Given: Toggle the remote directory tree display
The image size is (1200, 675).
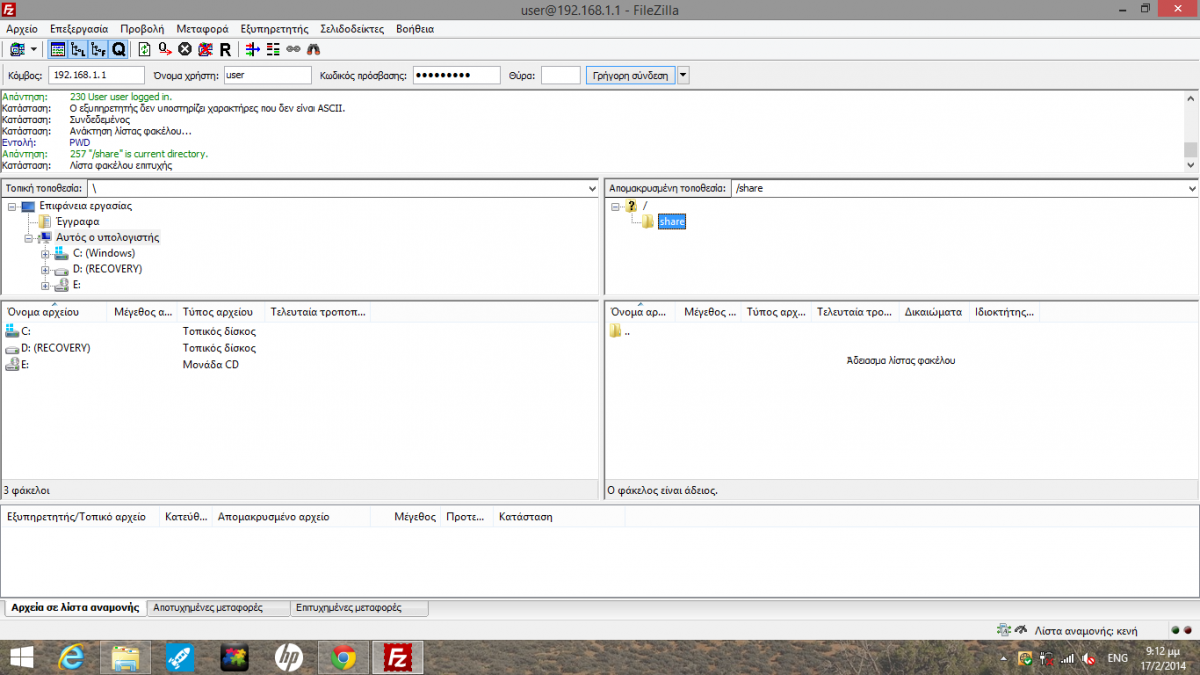Looking at the screenshot, I should point(98,49).
